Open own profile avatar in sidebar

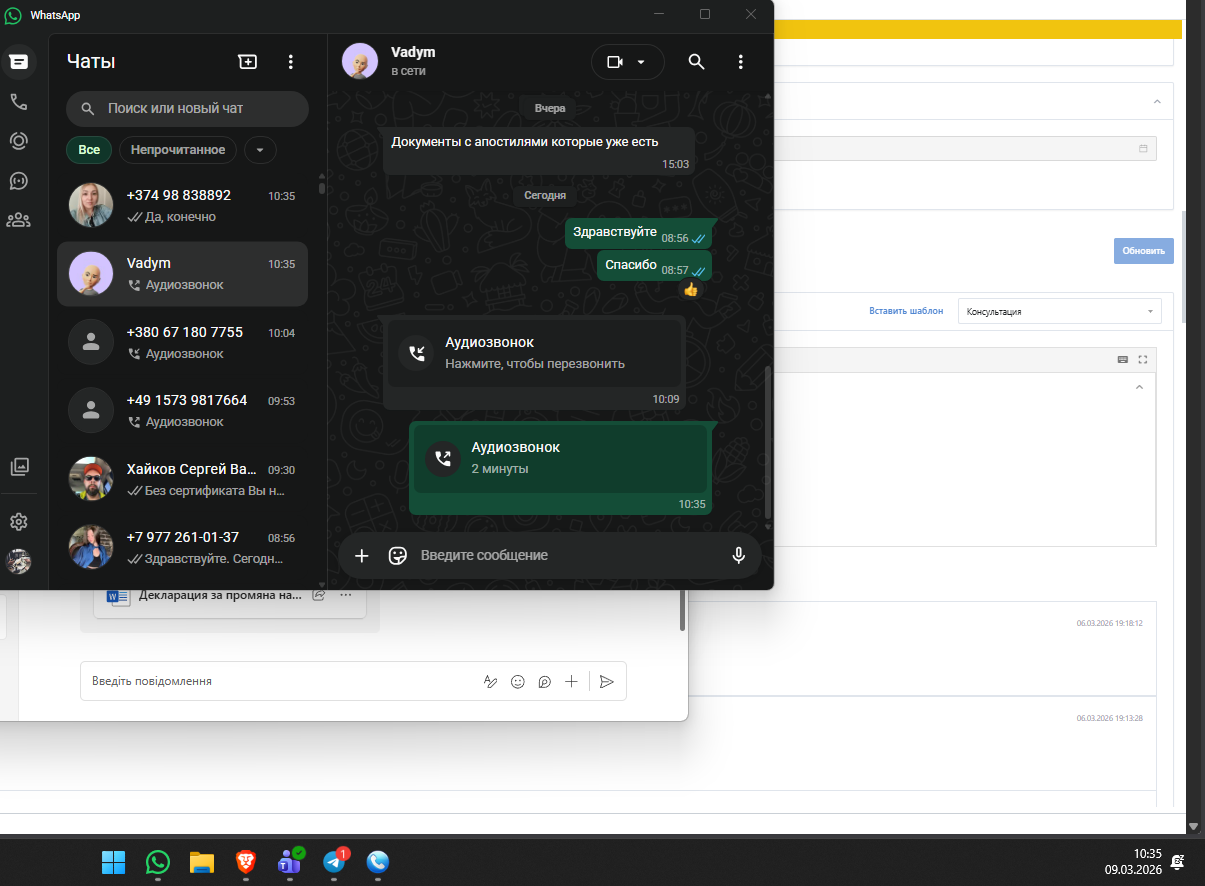pos(19,561)
